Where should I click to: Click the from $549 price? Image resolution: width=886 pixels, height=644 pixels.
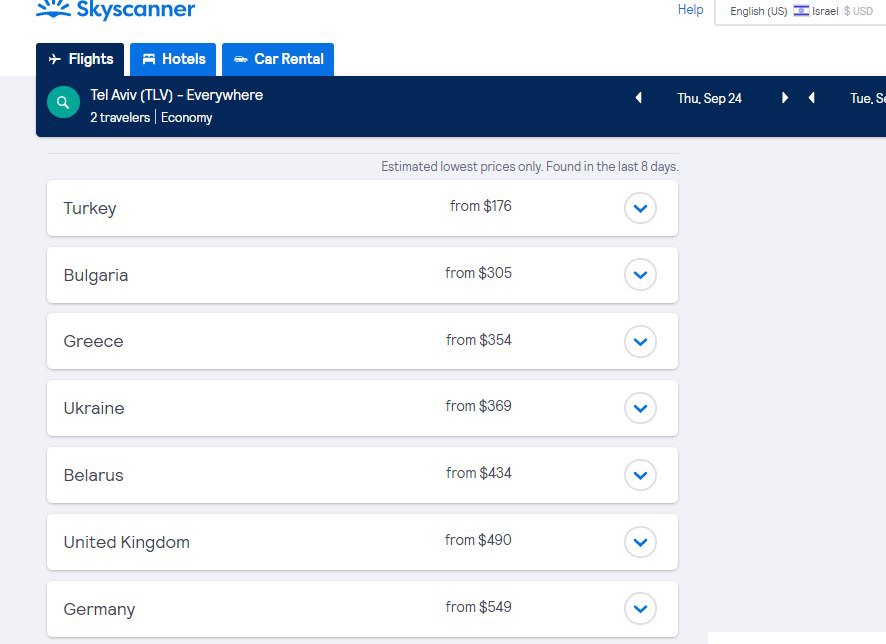[478, 607]
